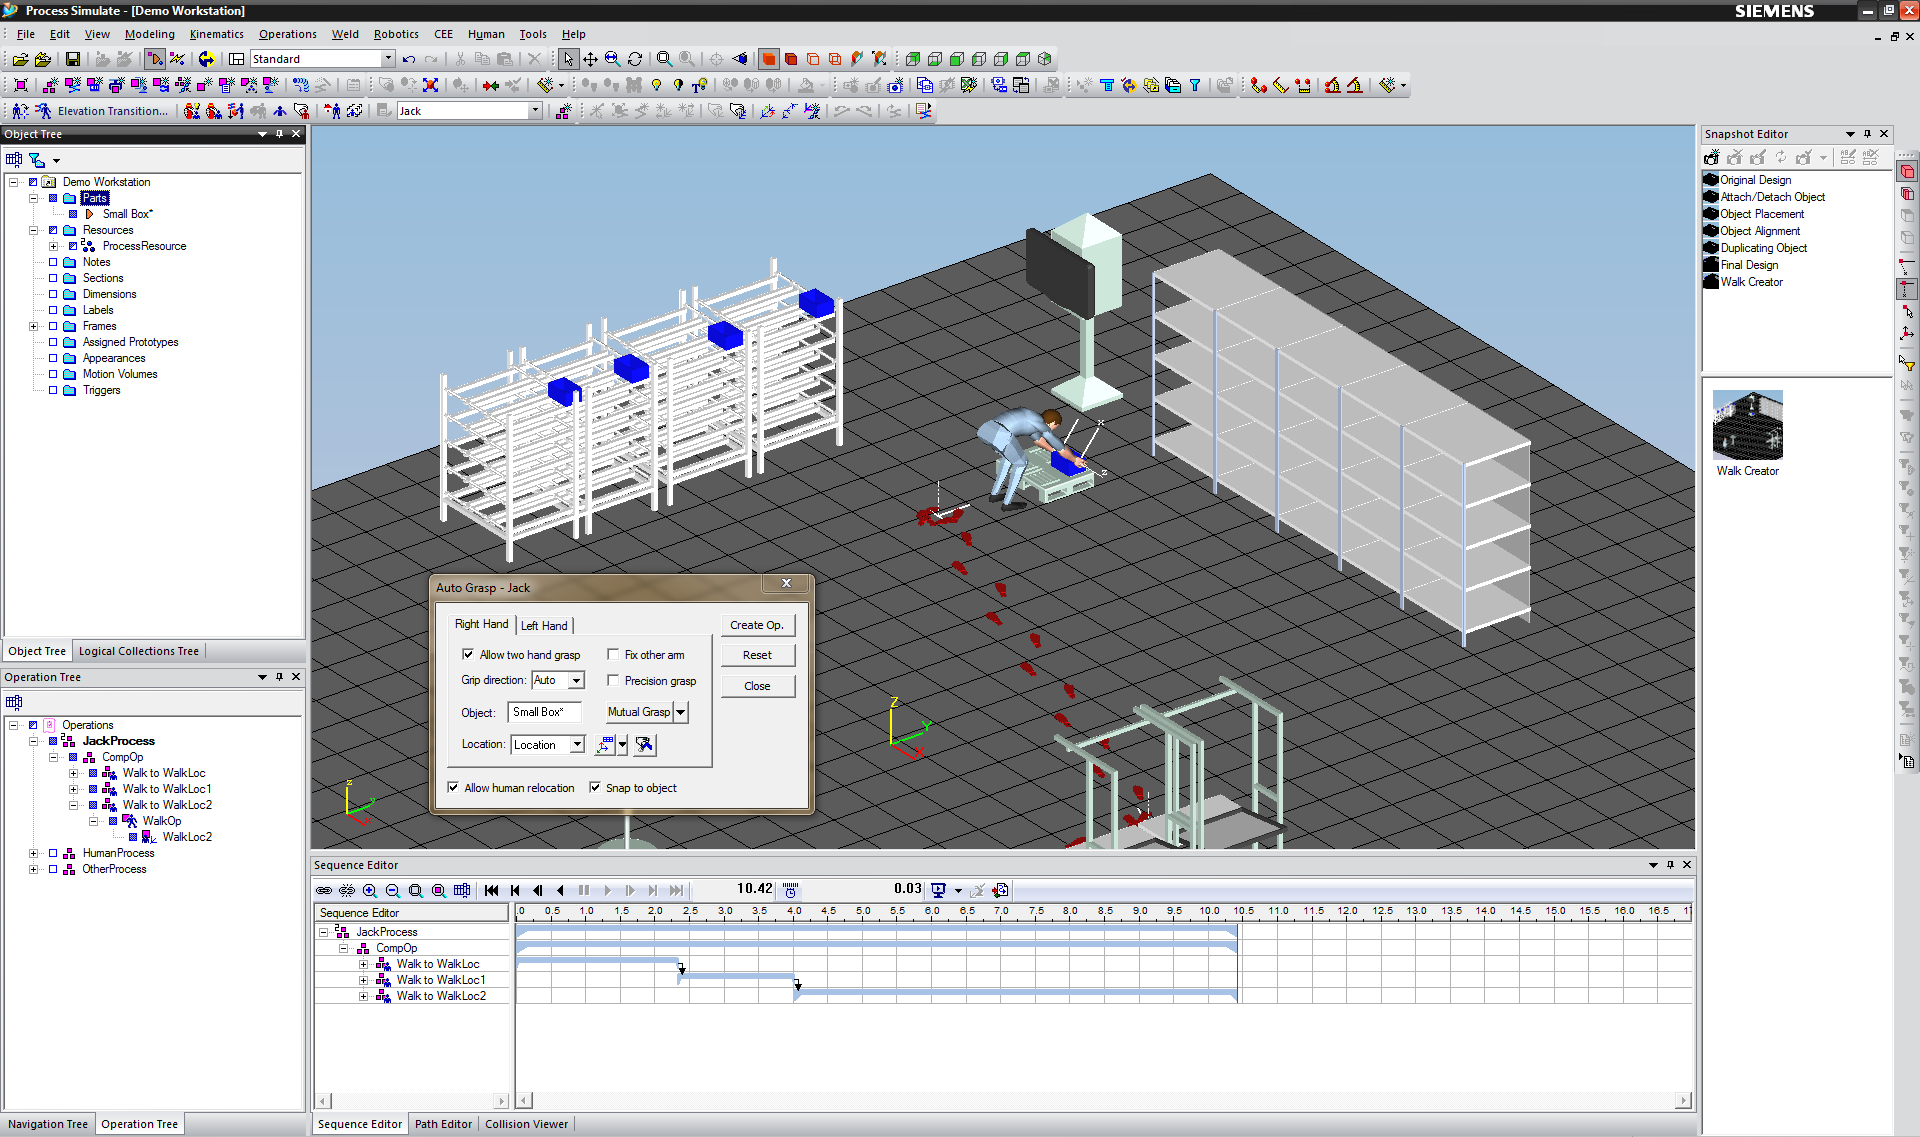This screenshot has width=1920, height=1137.
Task: Click the Operation Tree customize columns icon
Action: tap(14, 703)
